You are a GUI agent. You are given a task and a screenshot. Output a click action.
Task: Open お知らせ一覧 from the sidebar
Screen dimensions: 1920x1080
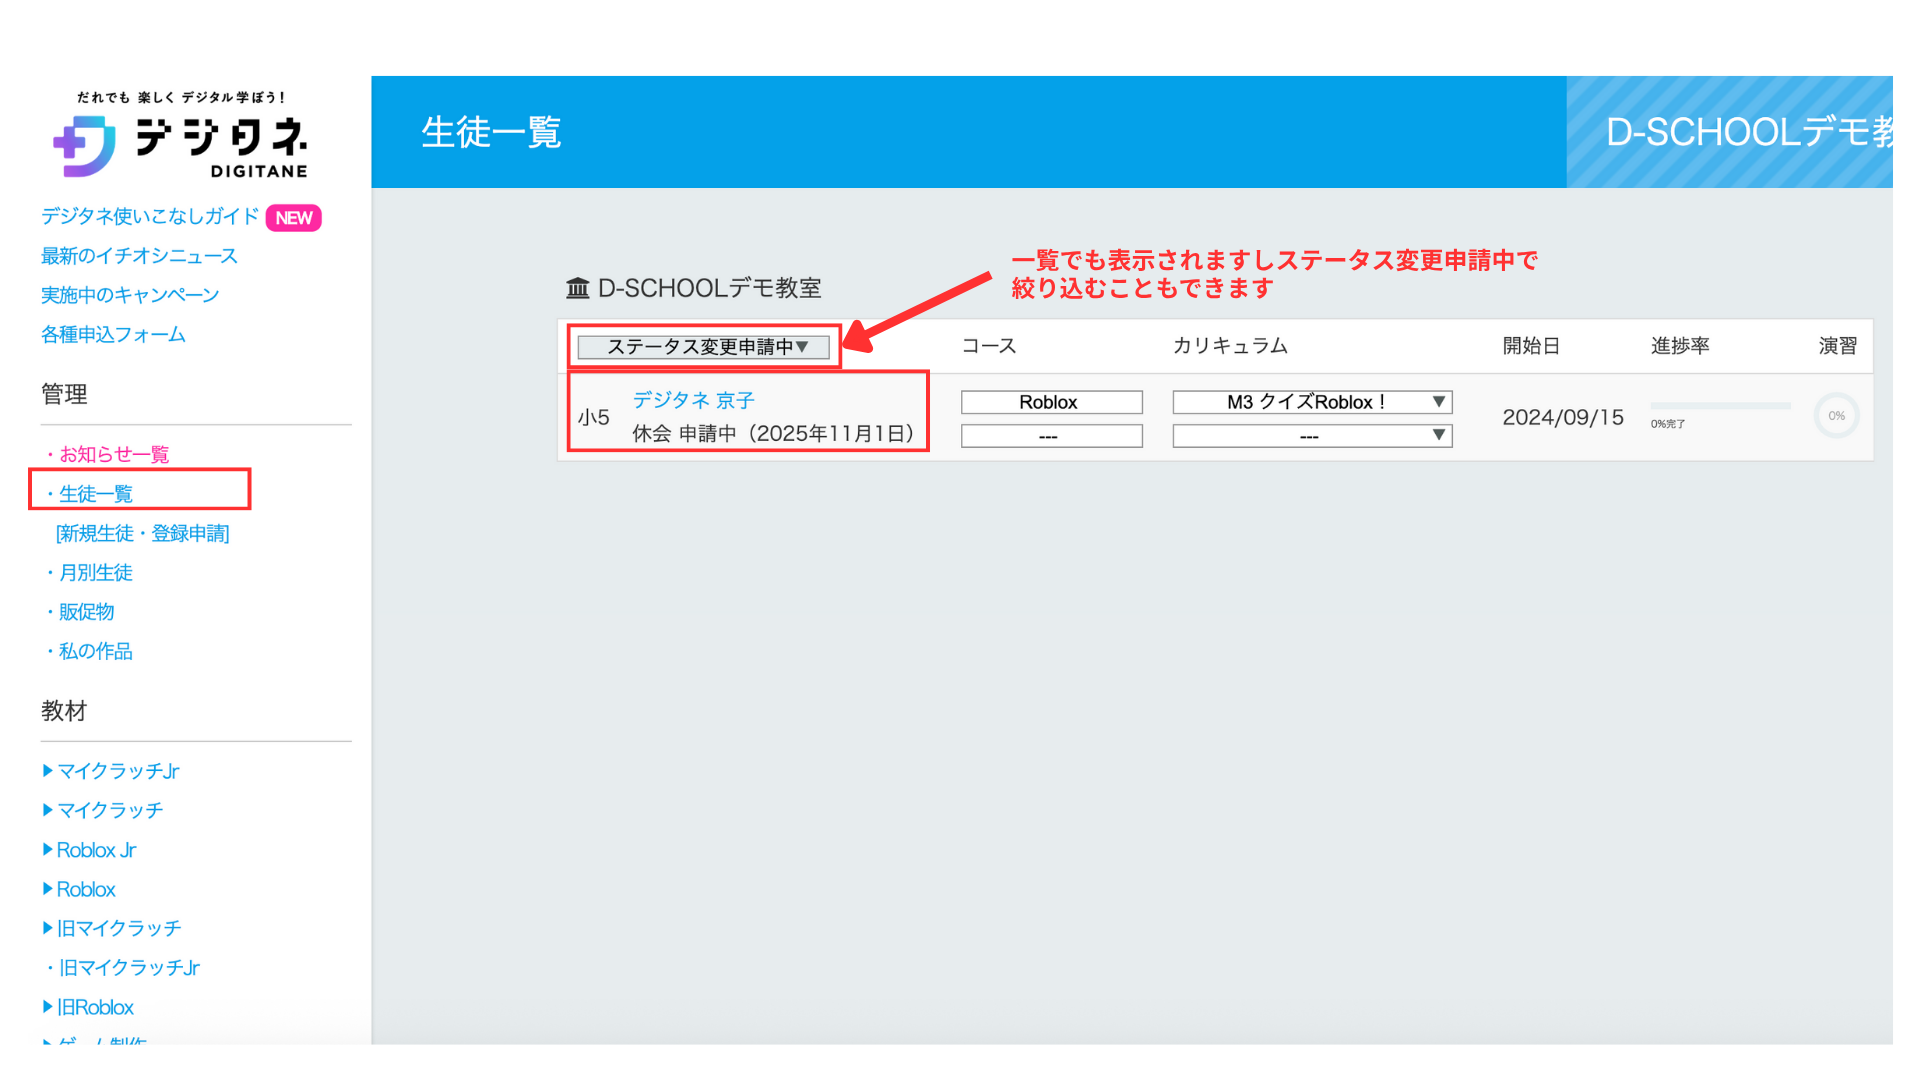pyautogui.click(x=112, y=453)
